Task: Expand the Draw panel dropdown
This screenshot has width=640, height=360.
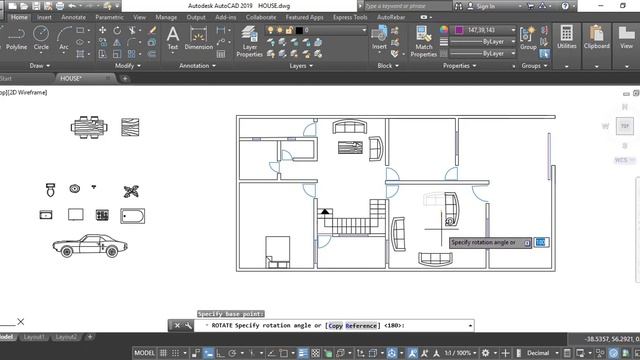Action: click(x=40, y=65)
